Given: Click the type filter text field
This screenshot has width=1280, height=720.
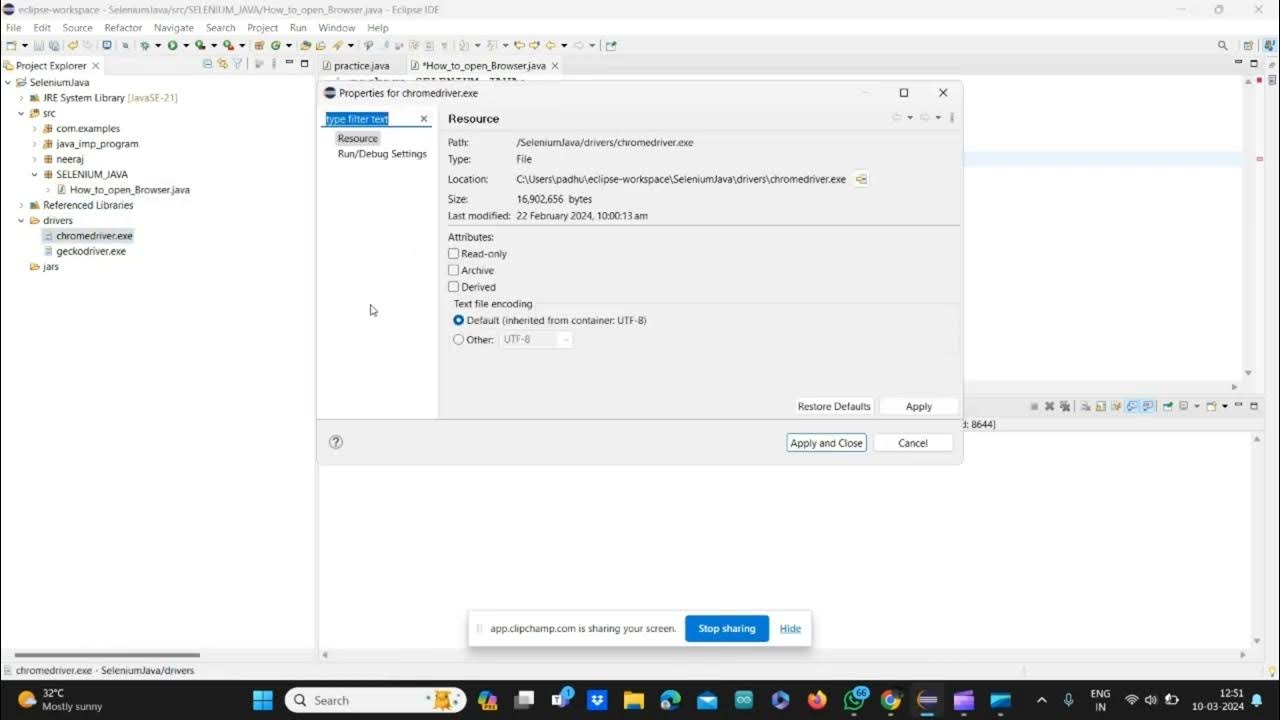Looking at the screenshot, I should [x=371, y=119].
